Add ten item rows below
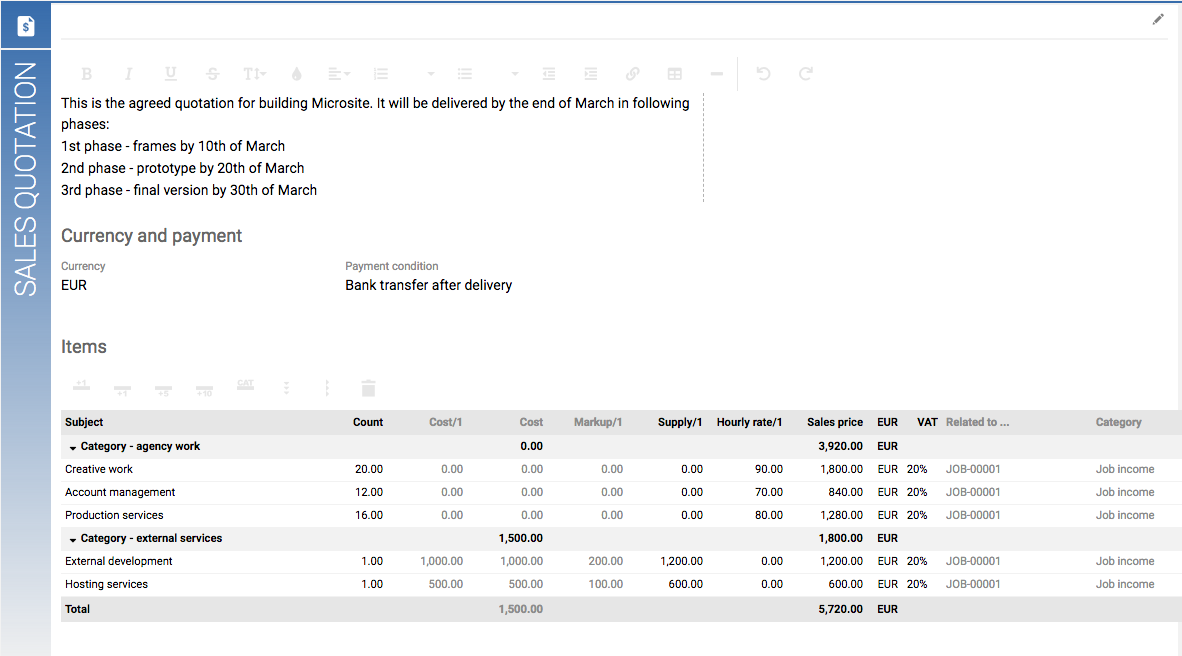The width and height of the screenshot is (1182, 656). click(204, 389)
